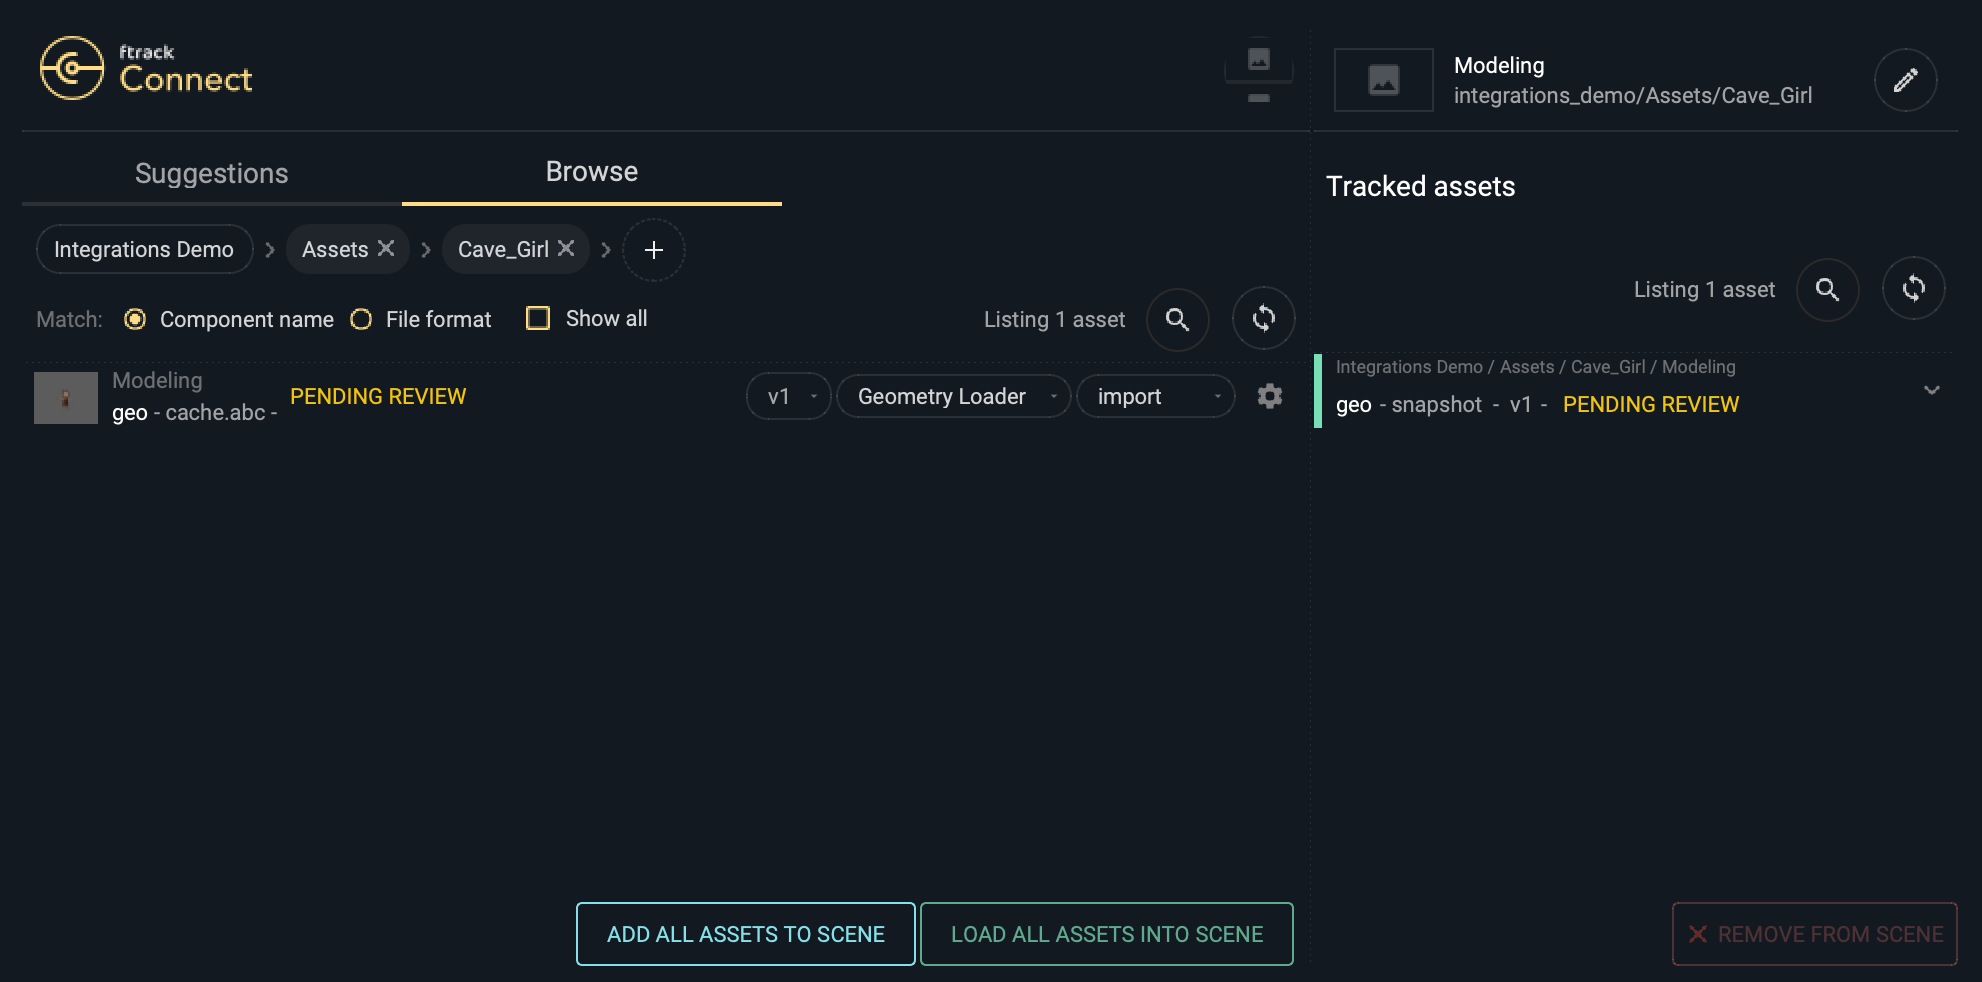Viewport: 1982px width, 982px height.
Task: Add a new breadcrumb level with plus
Action: click(653, 250)
